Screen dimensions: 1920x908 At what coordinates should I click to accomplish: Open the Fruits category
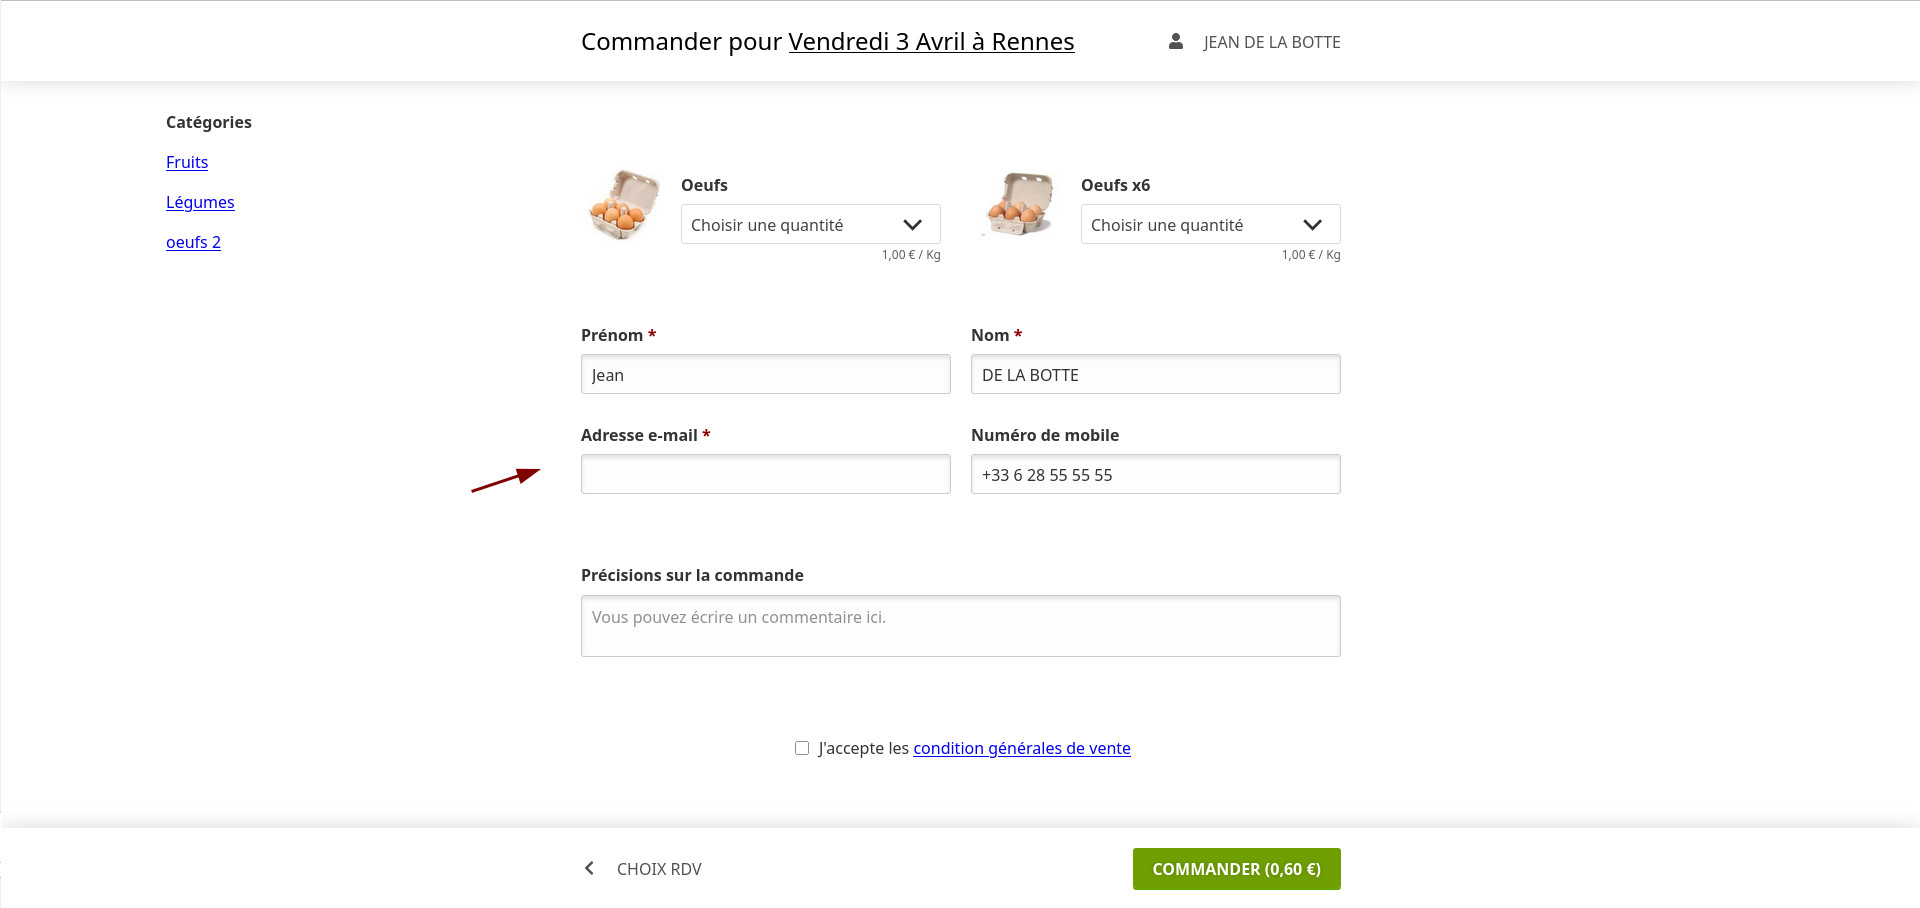(x=187, y=162)
